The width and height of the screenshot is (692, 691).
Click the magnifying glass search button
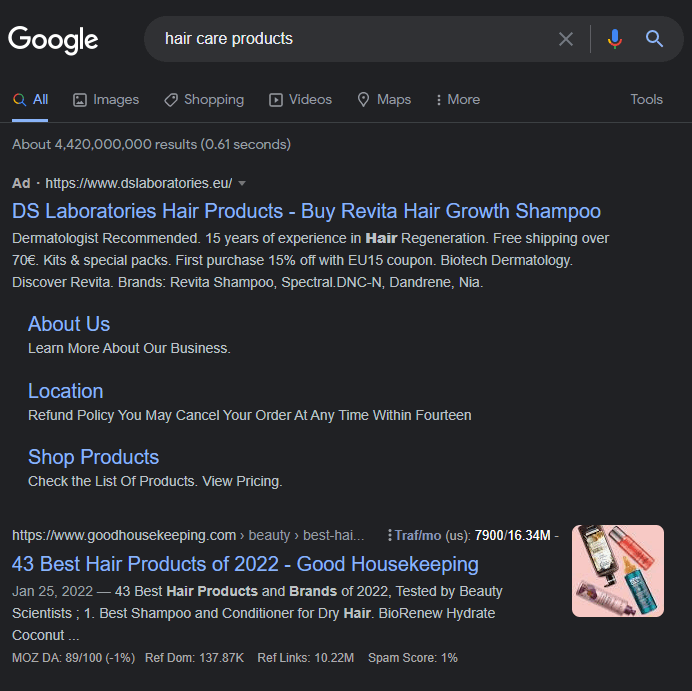pos(655,39)
